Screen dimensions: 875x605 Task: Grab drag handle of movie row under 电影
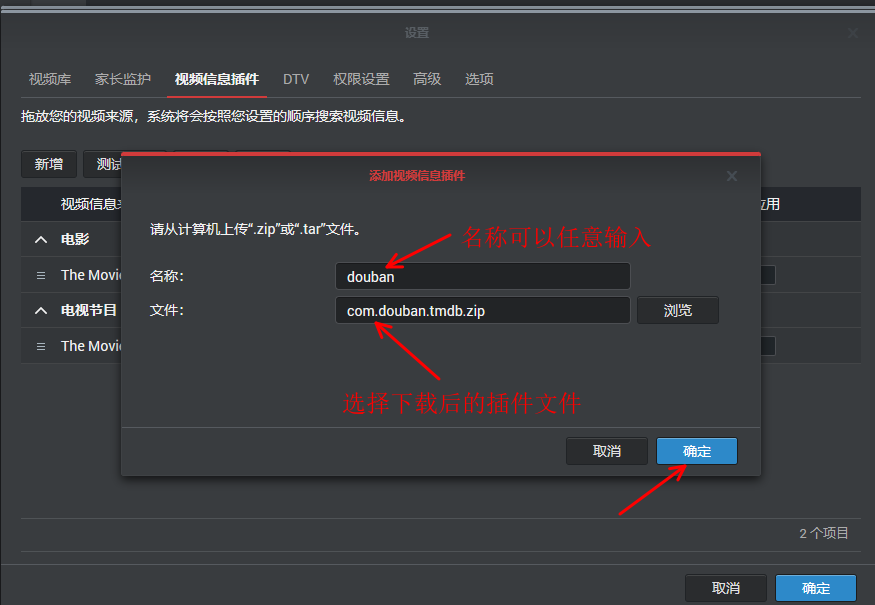(41, 275)
